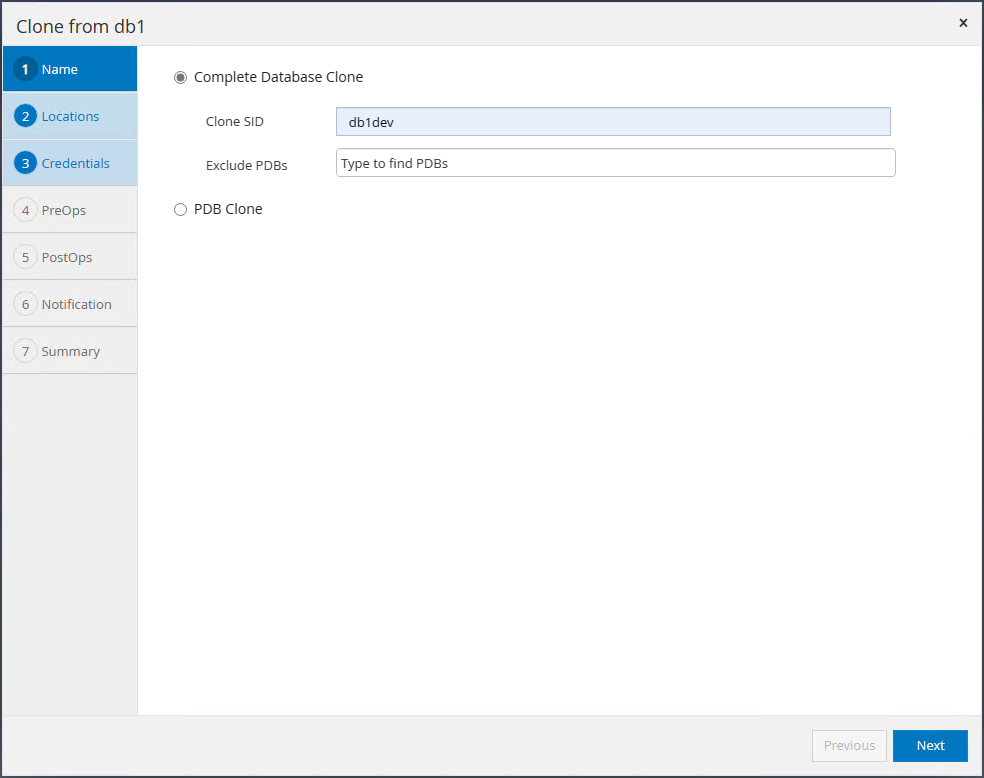Click the number 3 circle beside Credentials
The height and width of the screenshot is (778, 984).
(x=26, y=163)
